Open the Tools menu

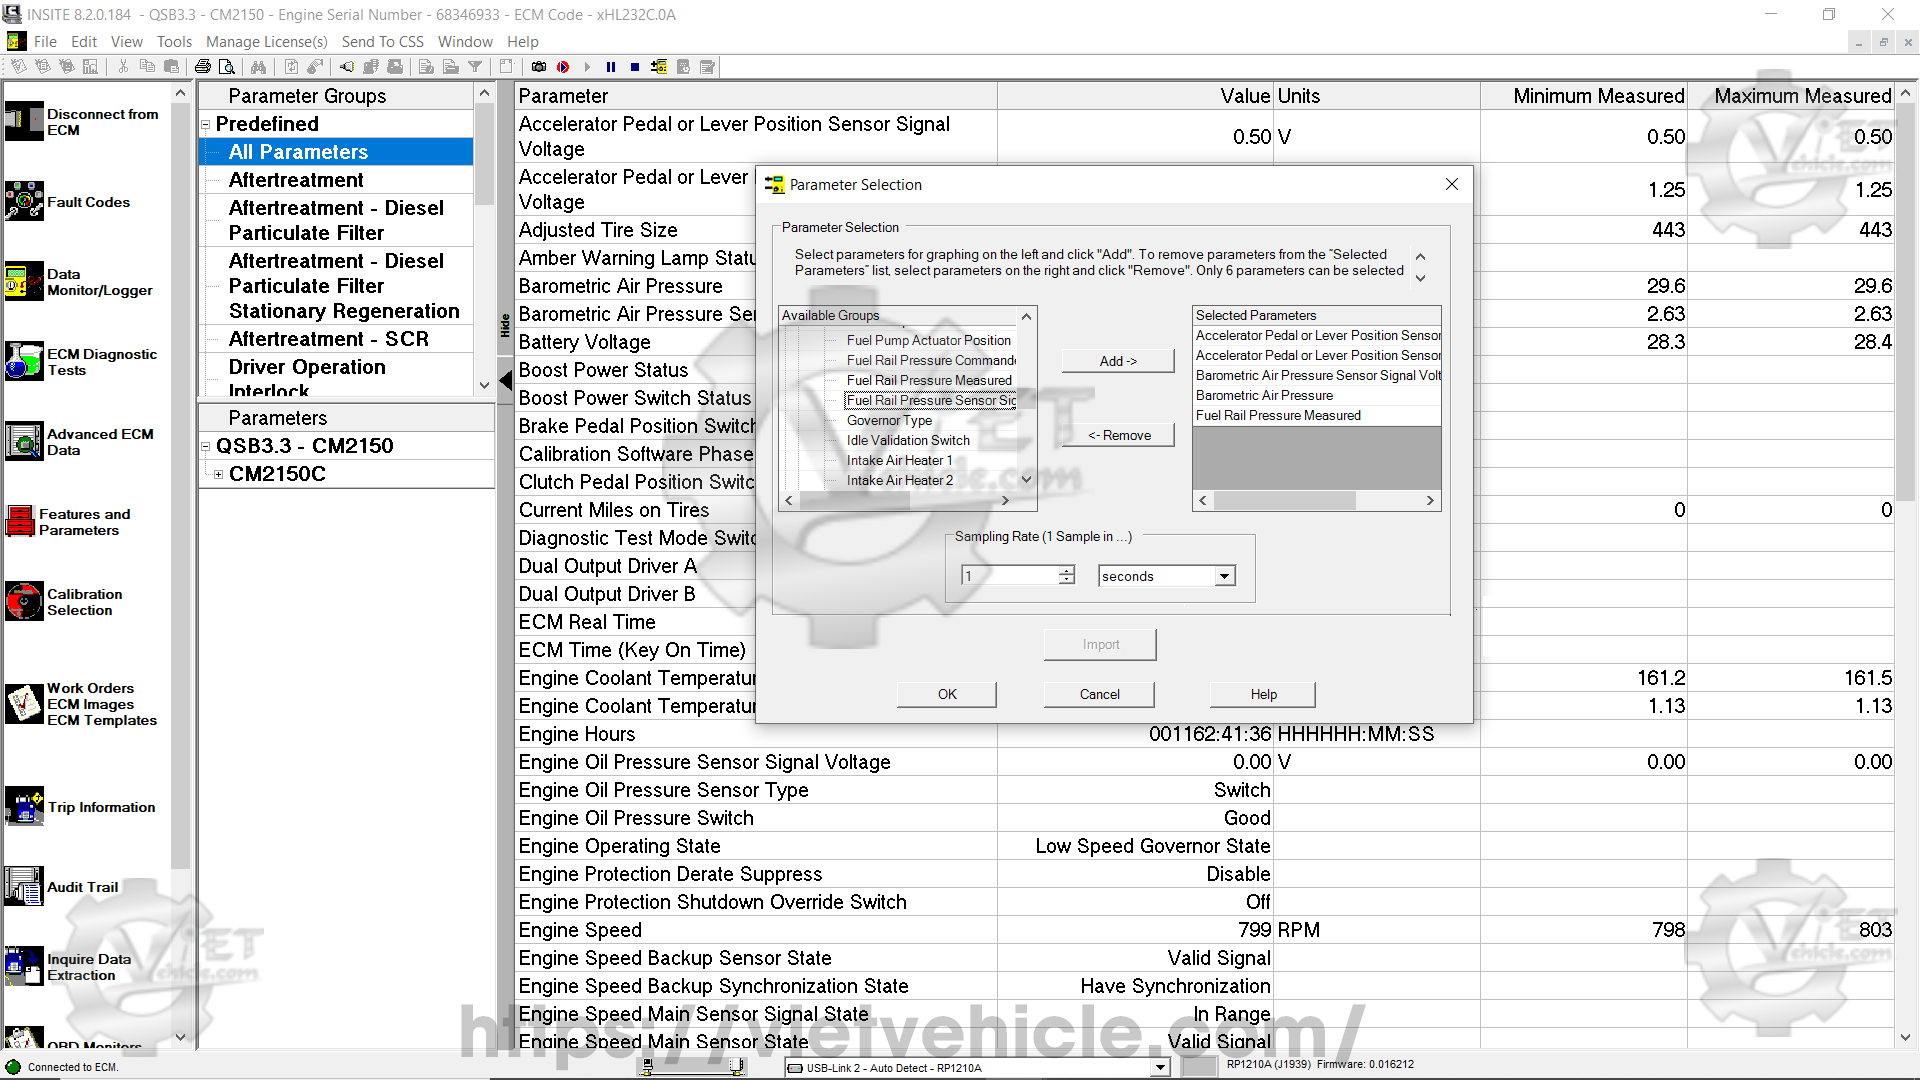[x=173, y=42]
